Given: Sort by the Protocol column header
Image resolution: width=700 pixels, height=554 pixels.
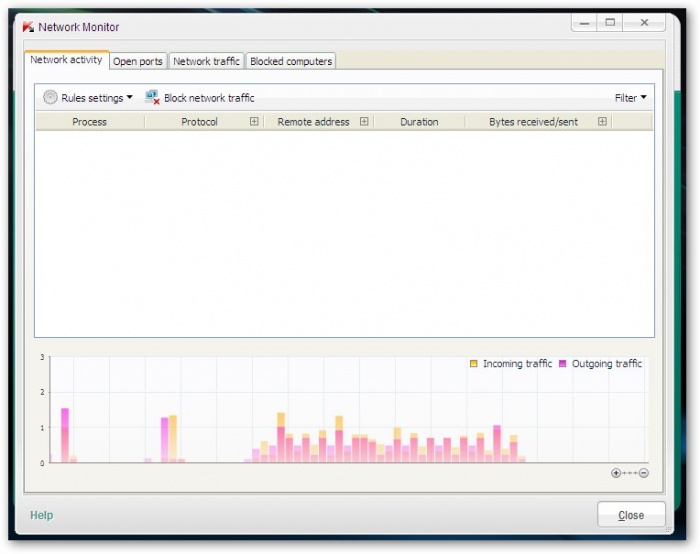Looking at the screenshot, I should point(199,122).
